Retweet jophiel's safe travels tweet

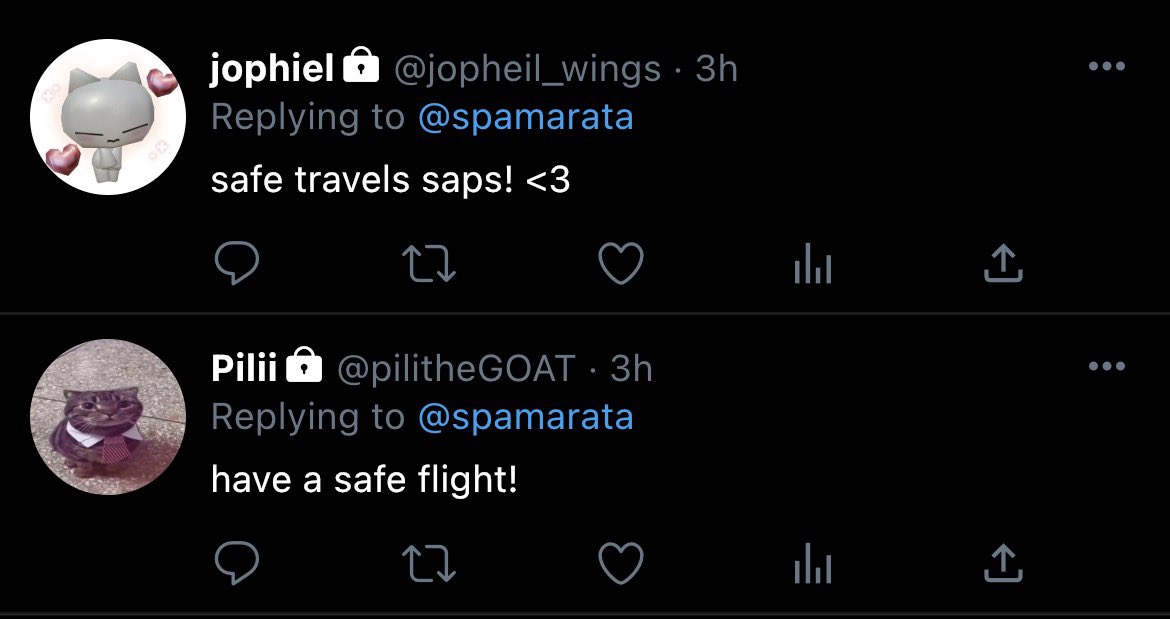tap(428, 265)
